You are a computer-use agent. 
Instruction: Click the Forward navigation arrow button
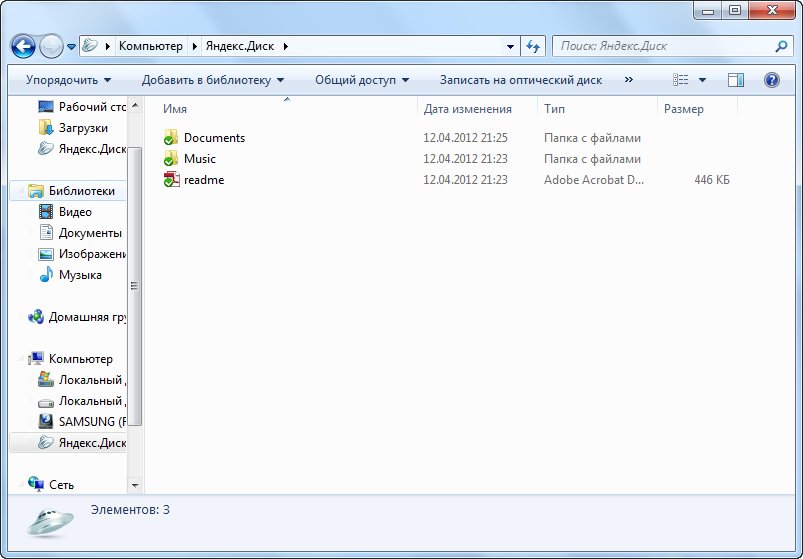pos(51,47)
